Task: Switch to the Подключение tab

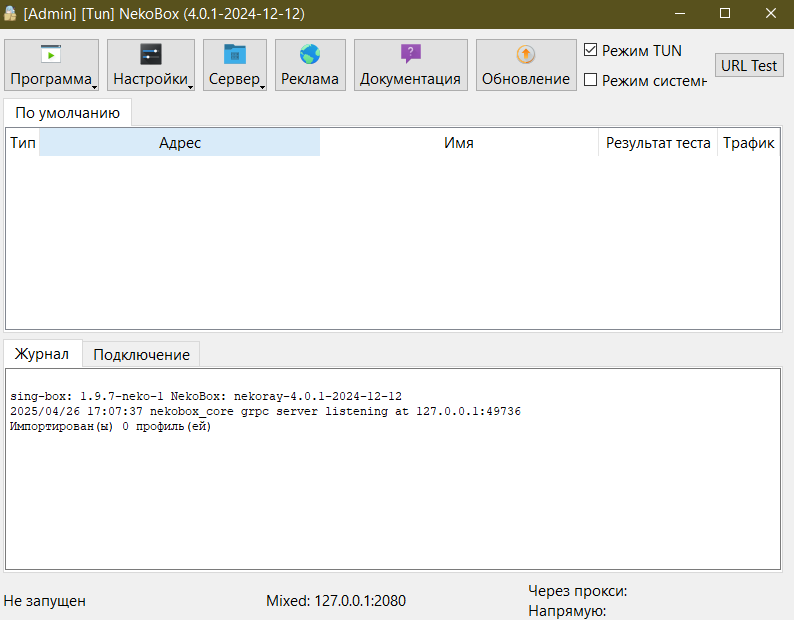Action: tap(141, 355)
